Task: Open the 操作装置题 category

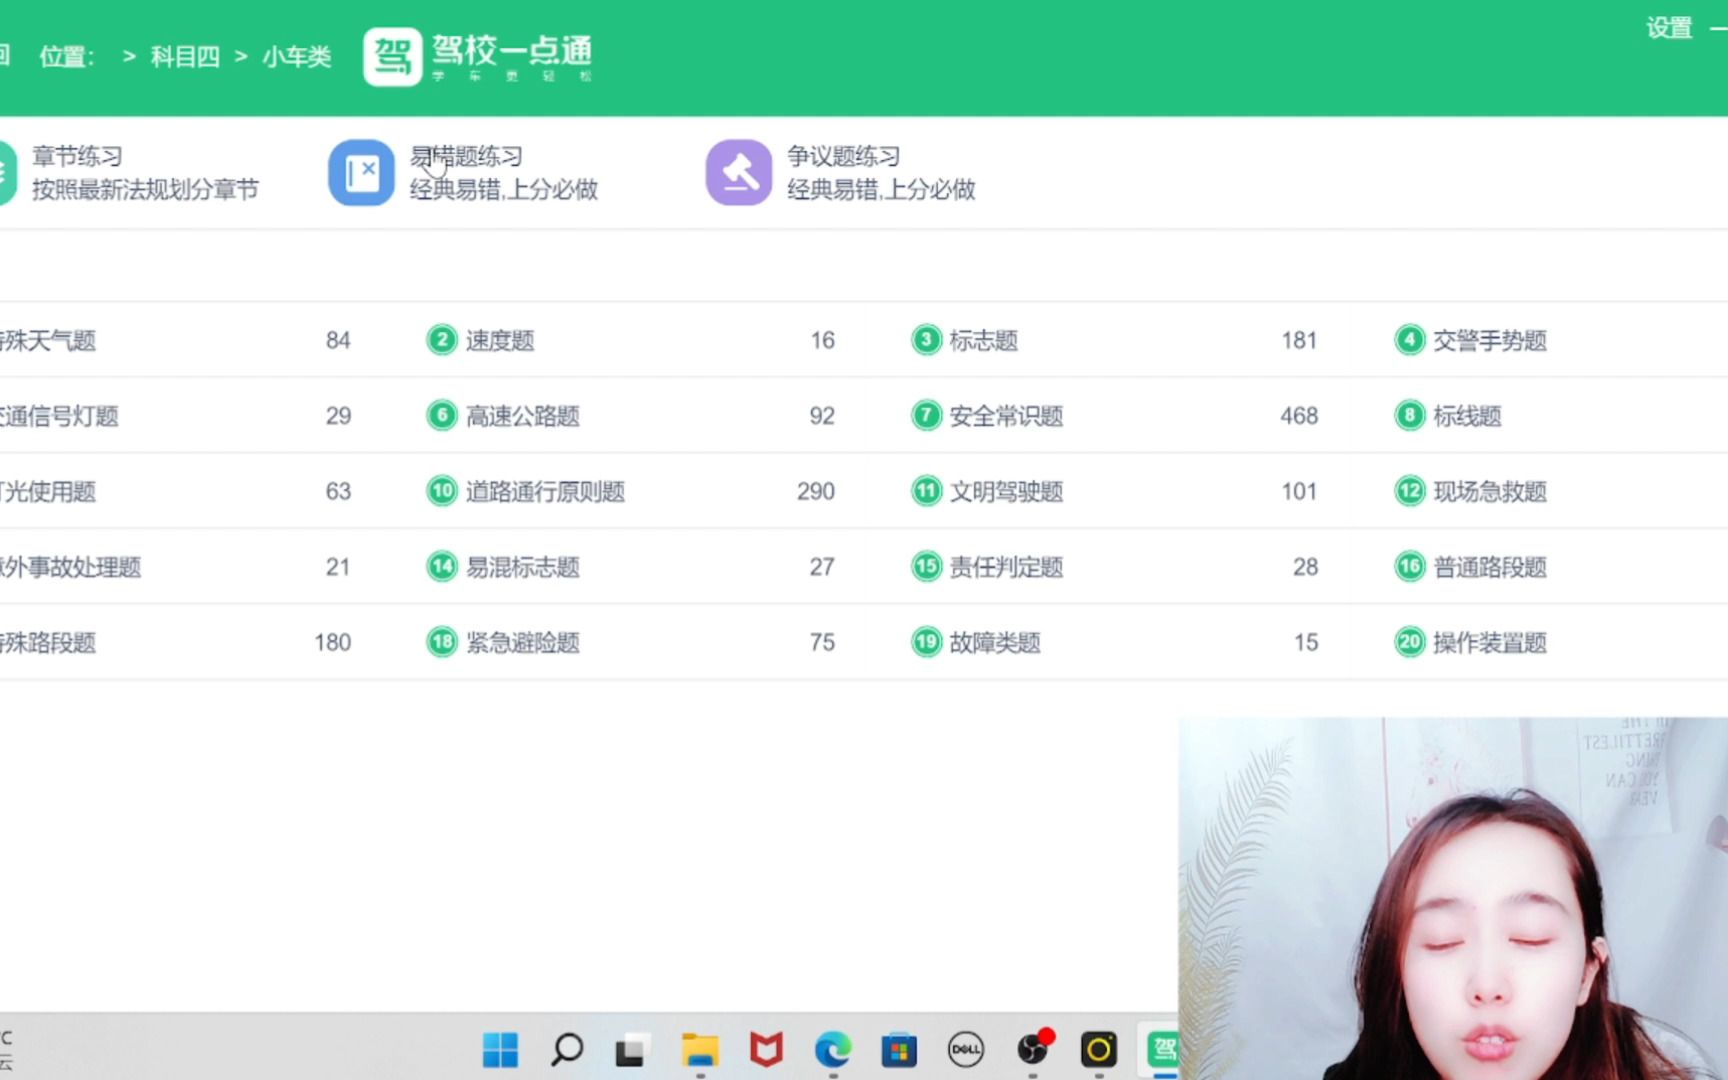Action: coord(1490,642)
